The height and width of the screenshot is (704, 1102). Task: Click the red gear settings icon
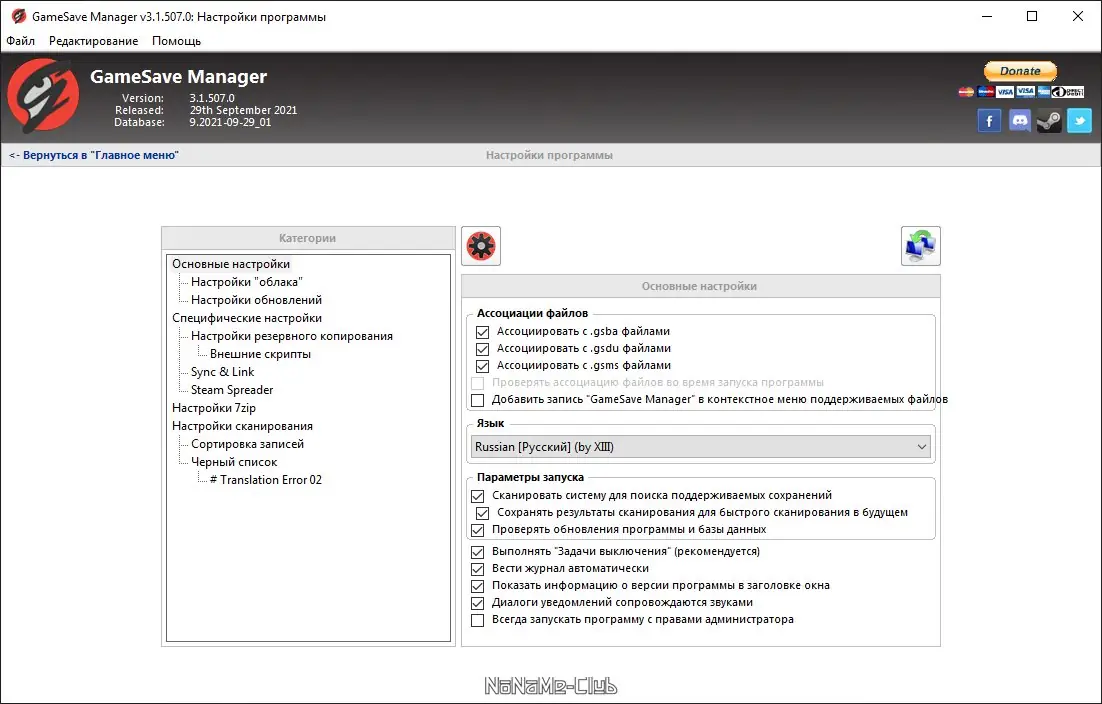[481, 246]
